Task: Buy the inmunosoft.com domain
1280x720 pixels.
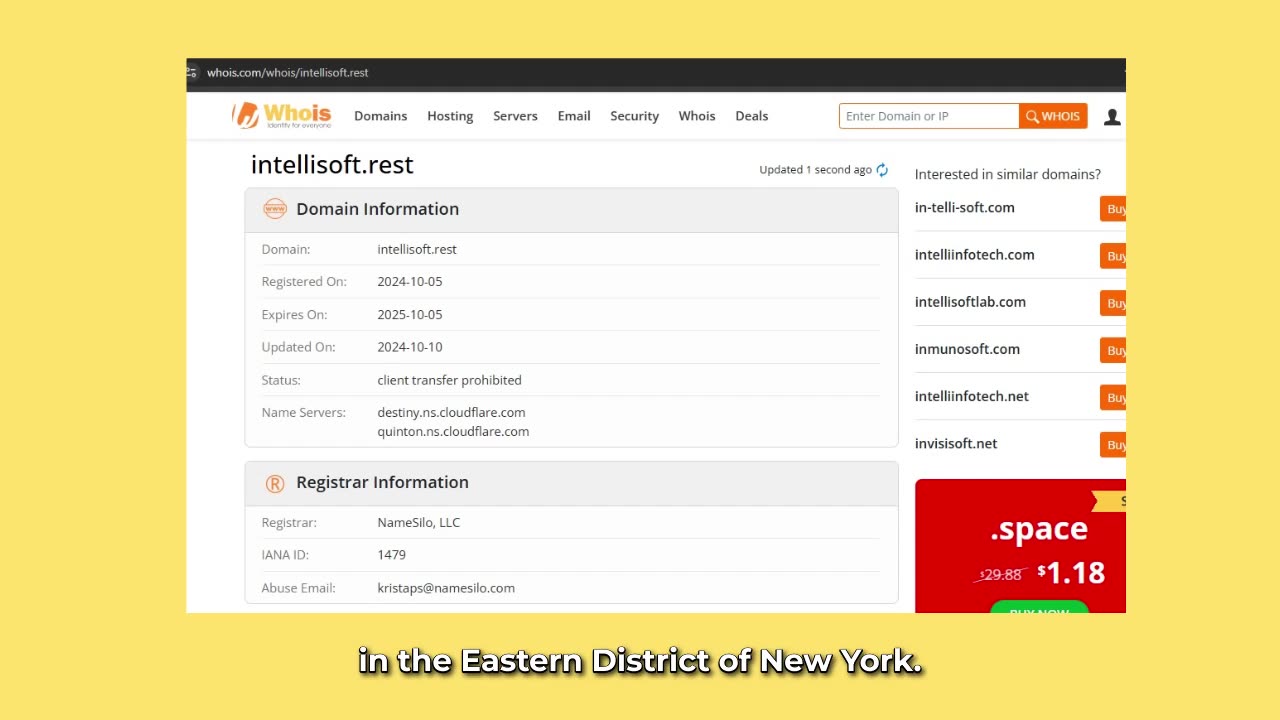Action: 1113,350
